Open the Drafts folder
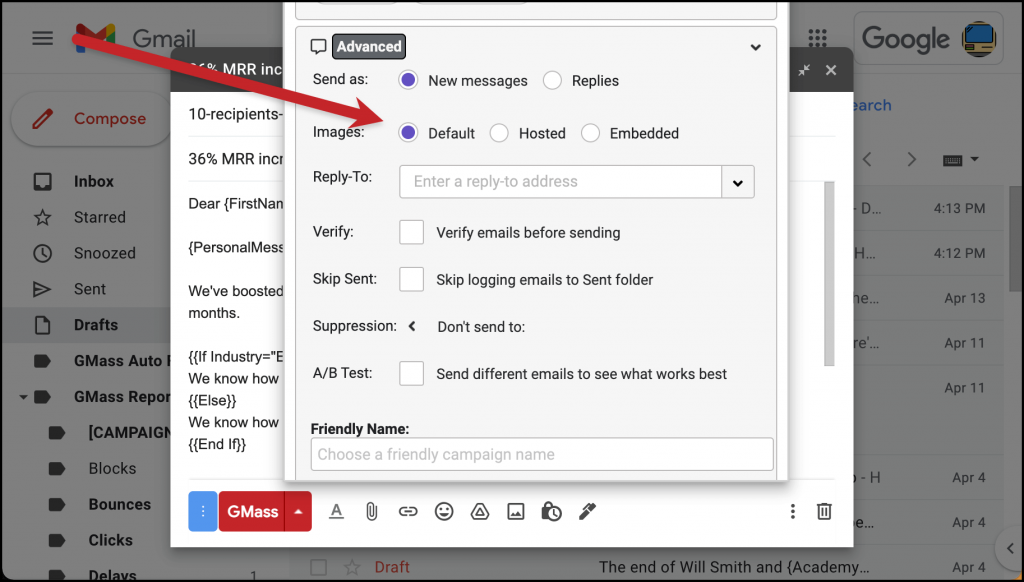Image resolution: width=1024 pixels, height=582 pixels. 96,324
